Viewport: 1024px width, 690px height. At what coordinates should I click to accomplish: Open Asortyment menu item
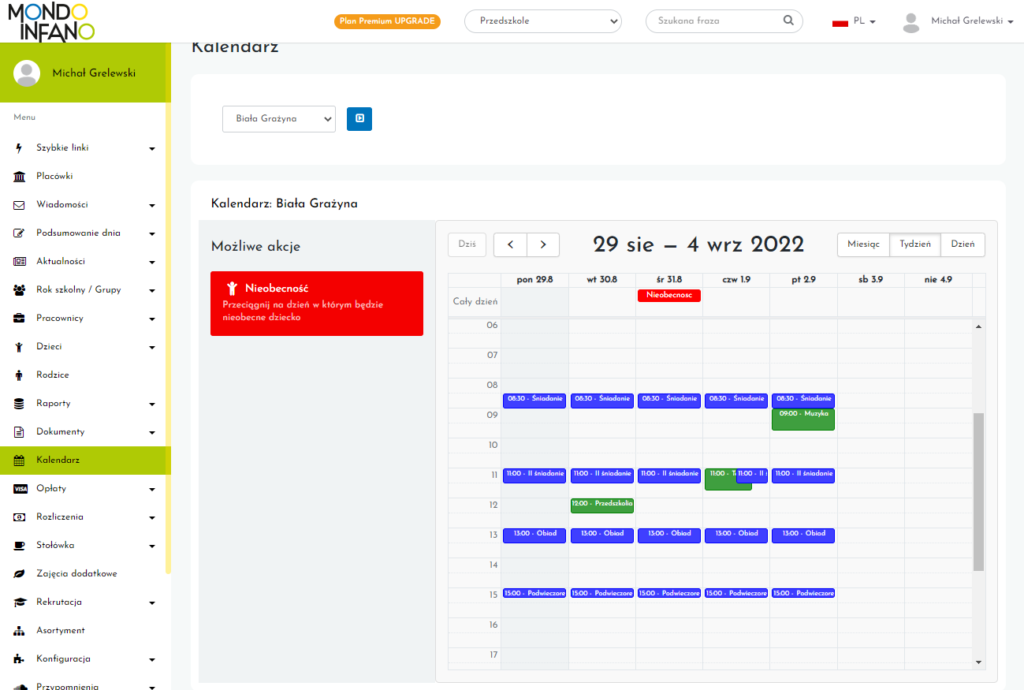(x=85, y=630)
